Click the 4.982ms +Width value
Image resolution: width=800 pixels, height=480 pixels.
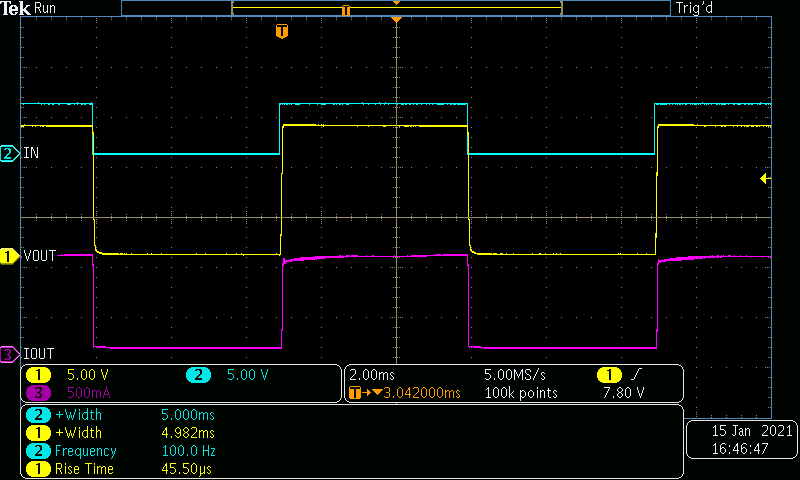tap(188, 433)
